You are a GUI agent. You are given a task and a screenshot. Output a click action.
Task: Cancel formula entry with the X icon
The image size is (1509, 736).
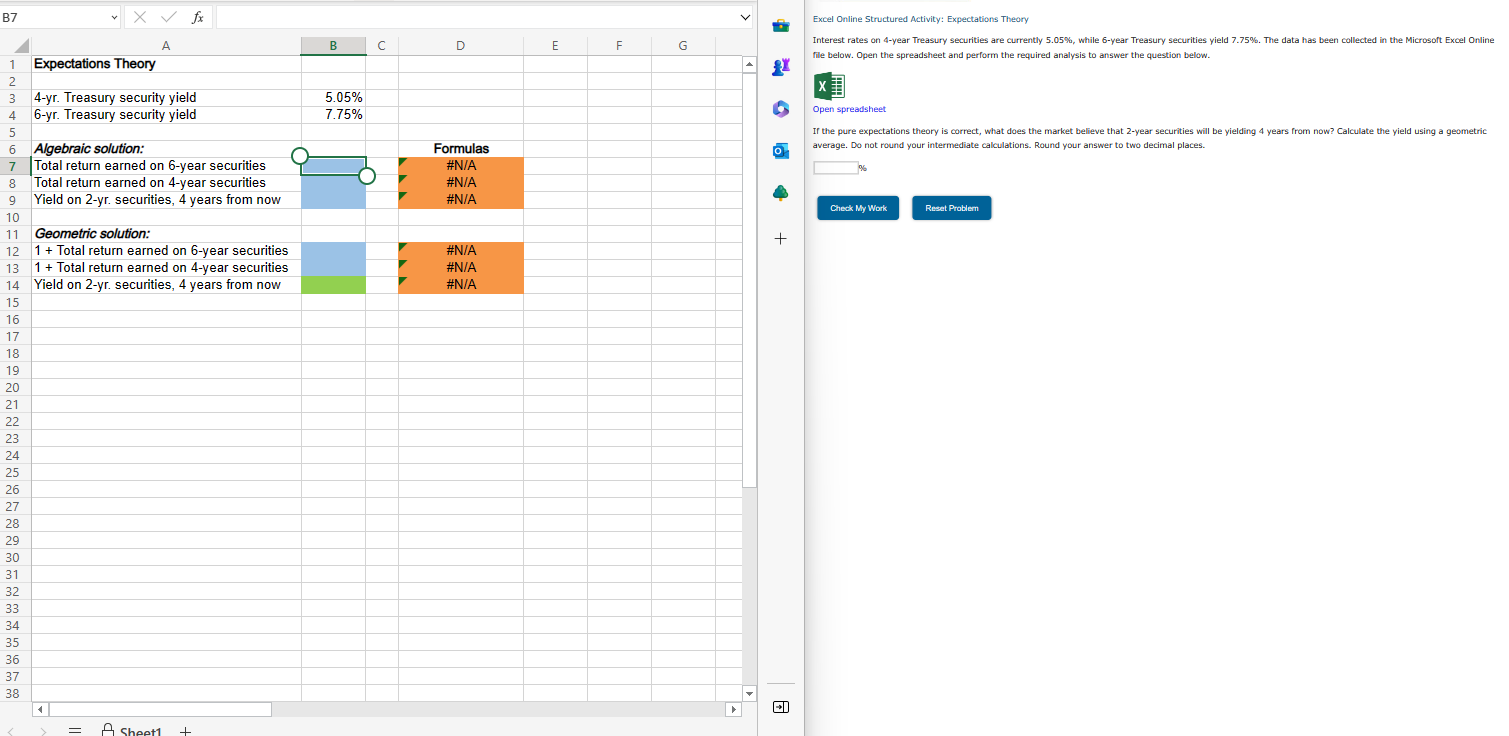tap(142, 17)
